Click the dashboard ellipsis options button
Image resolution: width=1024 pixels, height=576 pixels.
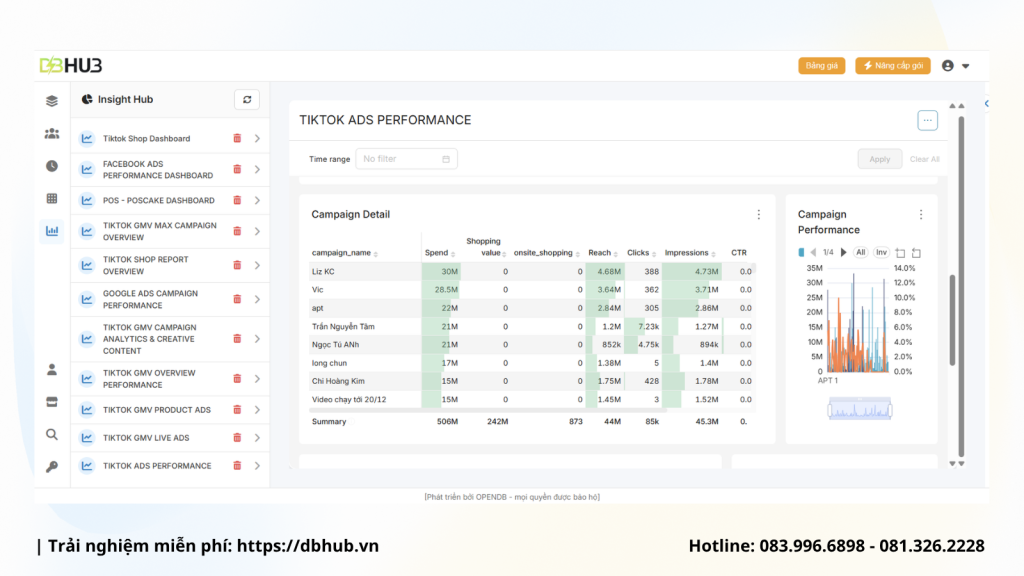click(927, 120)
